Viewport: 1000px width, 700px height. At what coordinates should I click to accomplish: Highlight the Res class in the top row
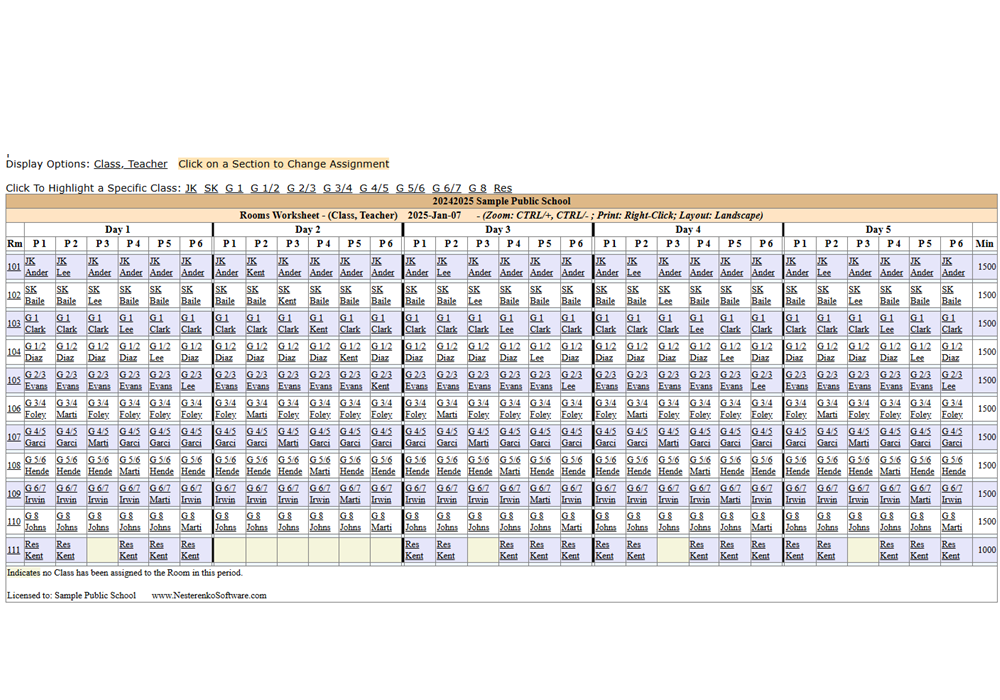(x=502, y=188)
